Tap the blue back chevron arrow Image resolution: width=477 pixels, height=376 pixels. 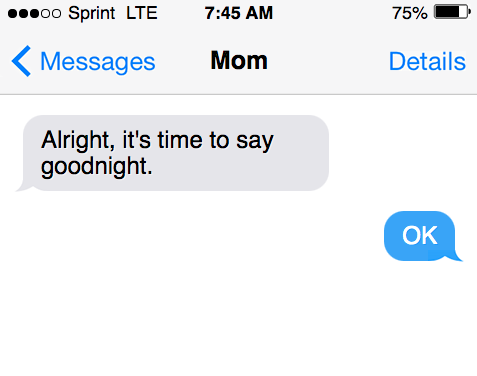pyautogui.click(x=21, y=61)
